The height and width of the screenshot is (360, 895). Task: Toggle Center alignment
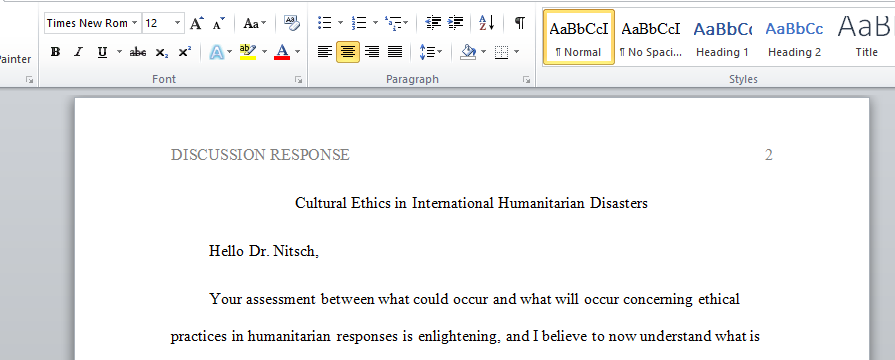click(x=348, y=52)
